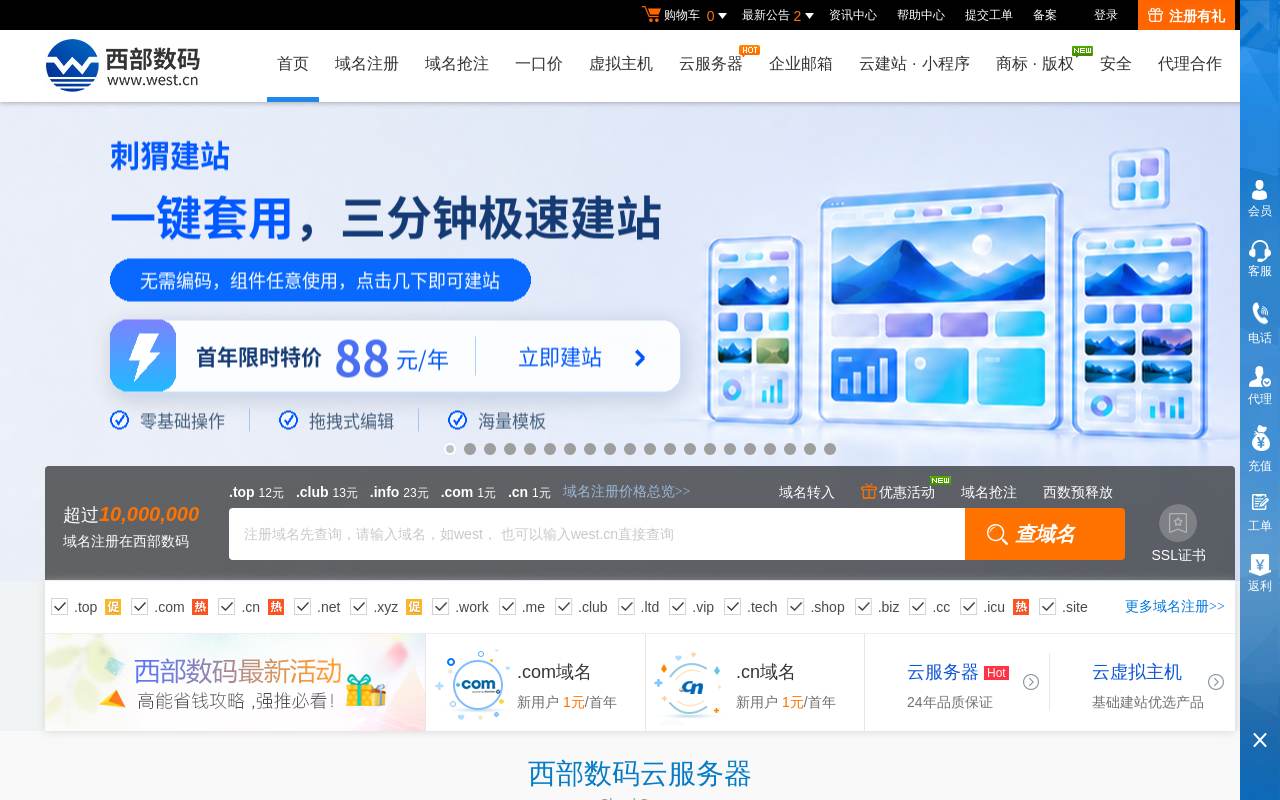This screenshot has height=800, width=1280.
Task: Toggle the .cn domain checkbox
Action: [227, 606]
